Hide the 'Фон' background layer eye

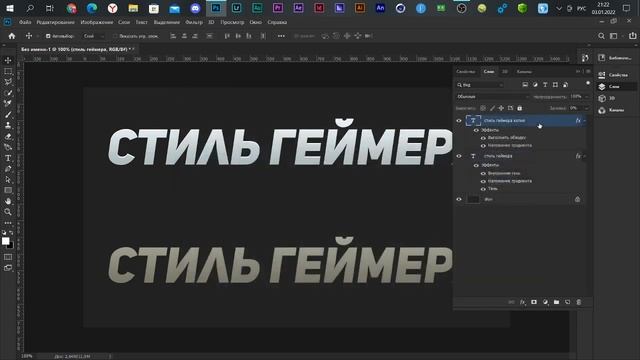pyautogui.click(x=459, y=199)
